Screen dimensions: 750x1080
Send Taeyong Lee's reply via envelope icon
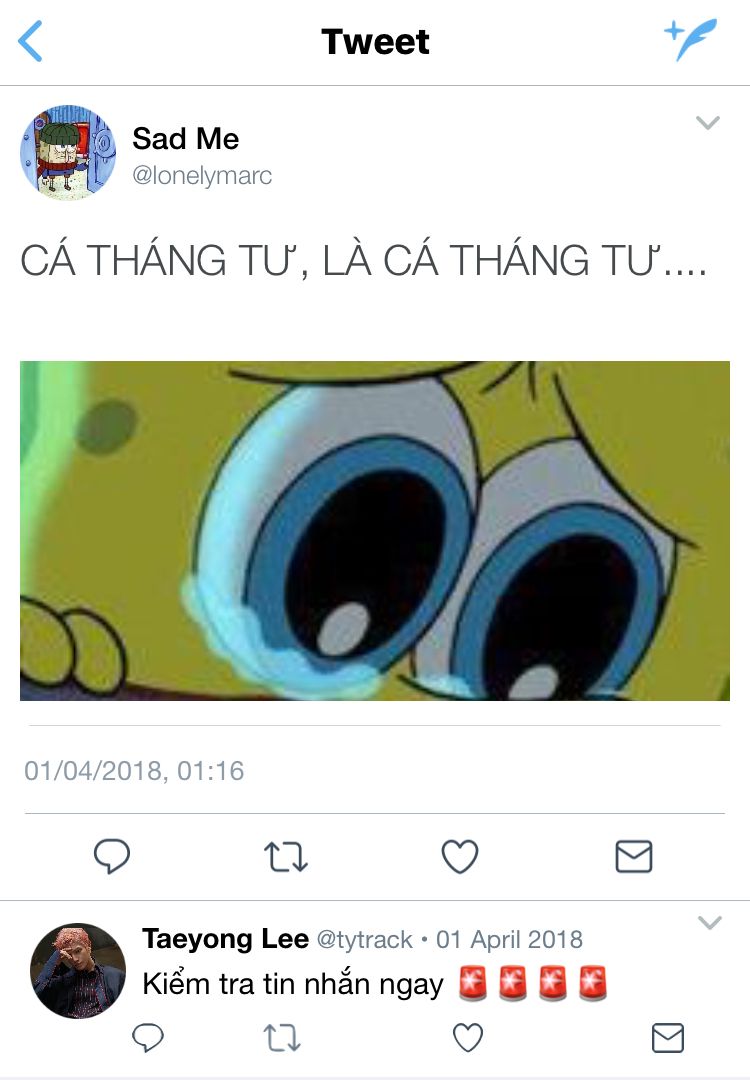pos(667,1037)
